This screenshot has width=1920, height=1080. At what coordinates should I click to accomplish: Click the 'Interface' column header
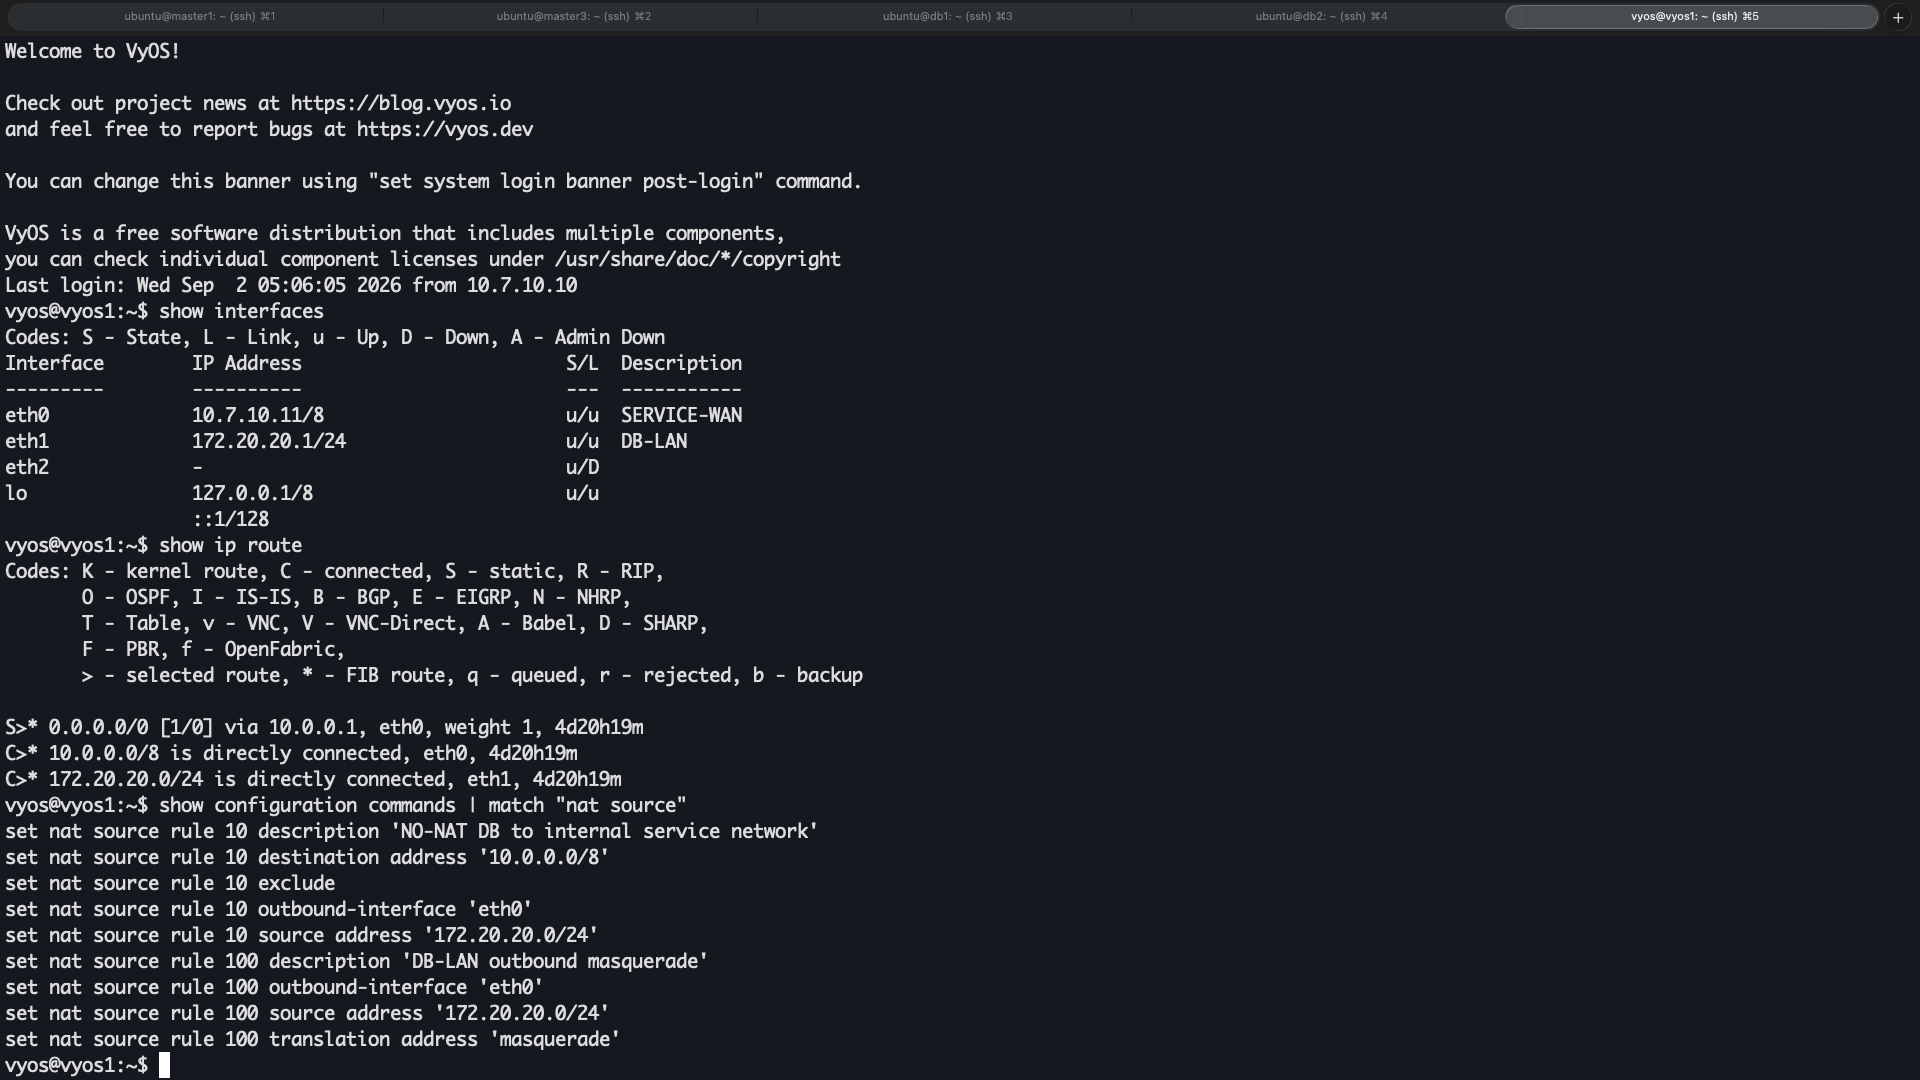click(x=54, y=363)
